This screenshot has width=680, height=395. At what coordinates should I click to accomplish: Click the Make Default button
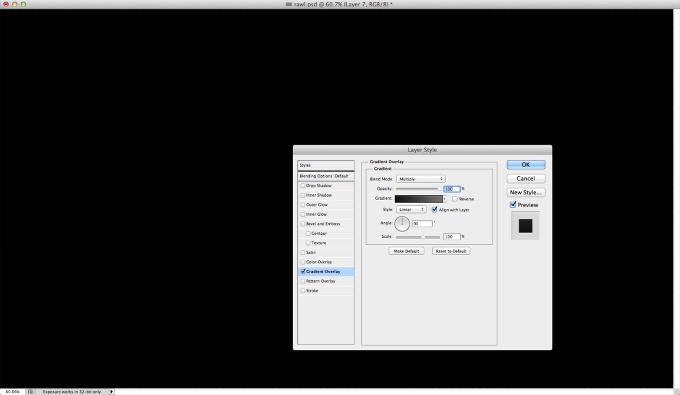[406, 251]
